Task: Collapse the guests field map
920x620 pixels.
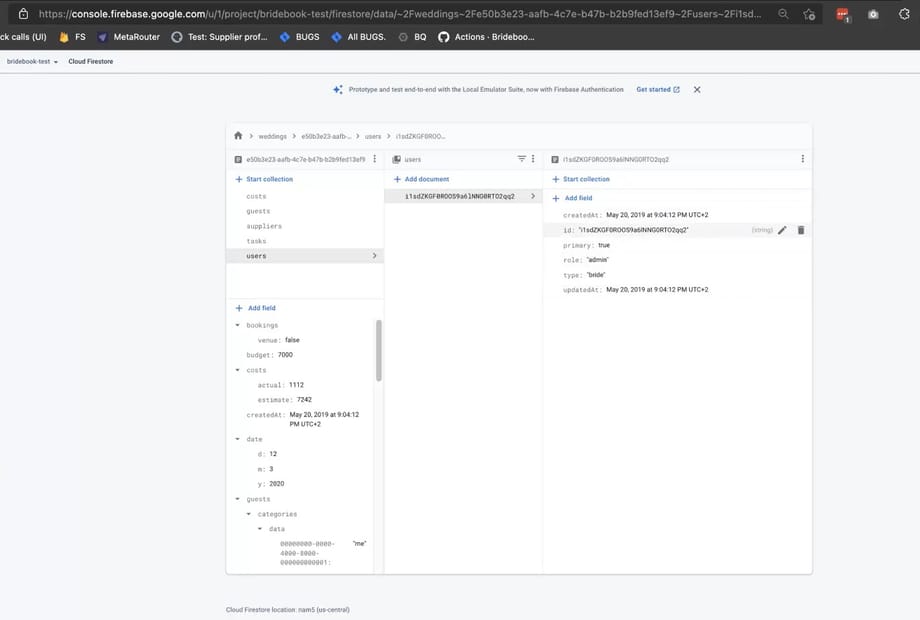Action: click(x=238, y=499)
